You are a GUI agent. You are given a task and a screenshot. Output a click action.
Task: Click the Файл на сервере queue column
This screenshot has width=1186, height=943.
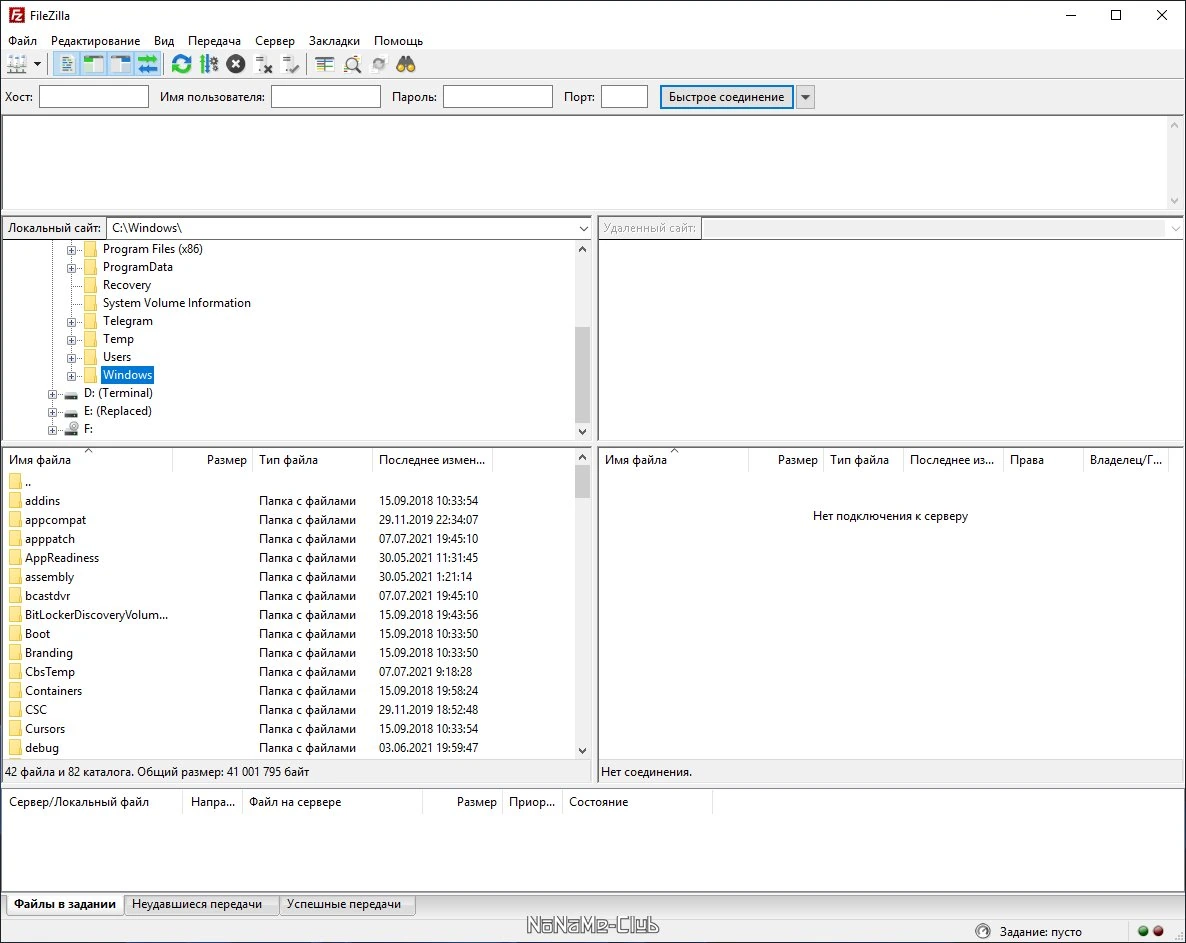coord(332,802)
